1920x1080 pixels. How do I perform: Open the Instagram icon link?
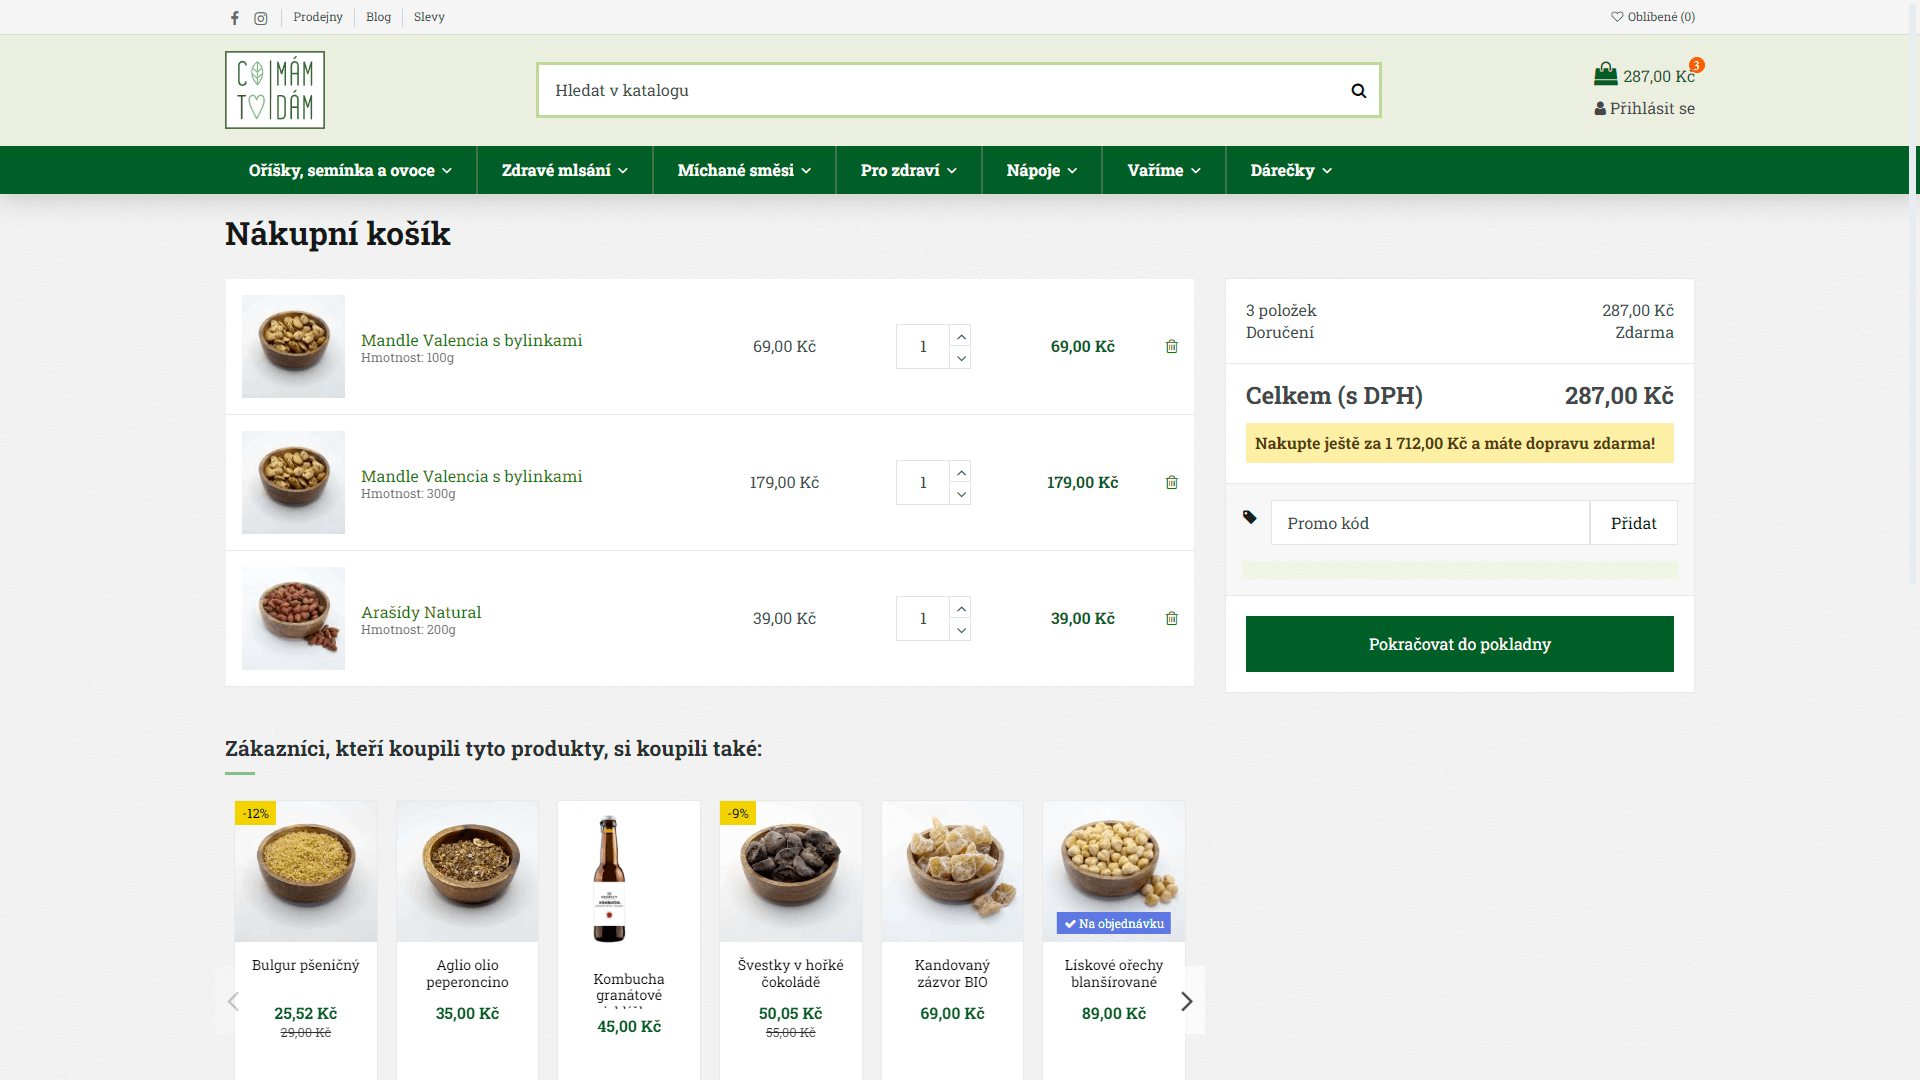[x=261, y=18]
